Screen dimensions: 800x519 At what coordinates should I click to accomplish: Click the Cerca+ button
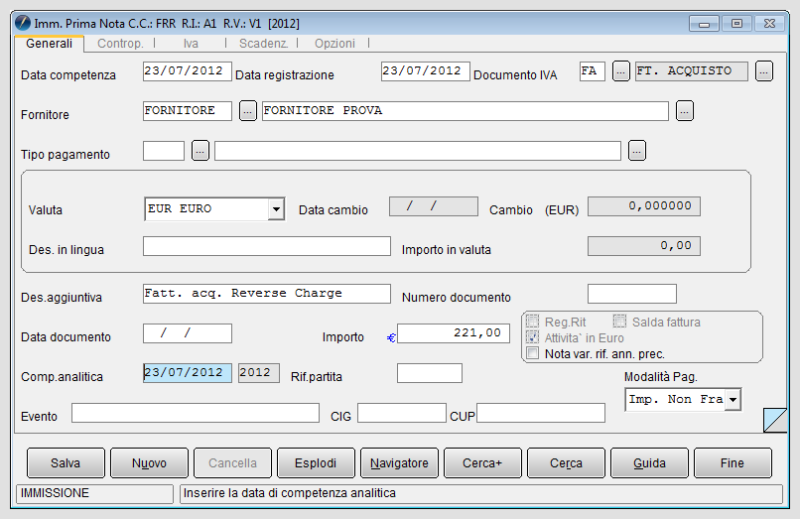click(x=483, y=463)
